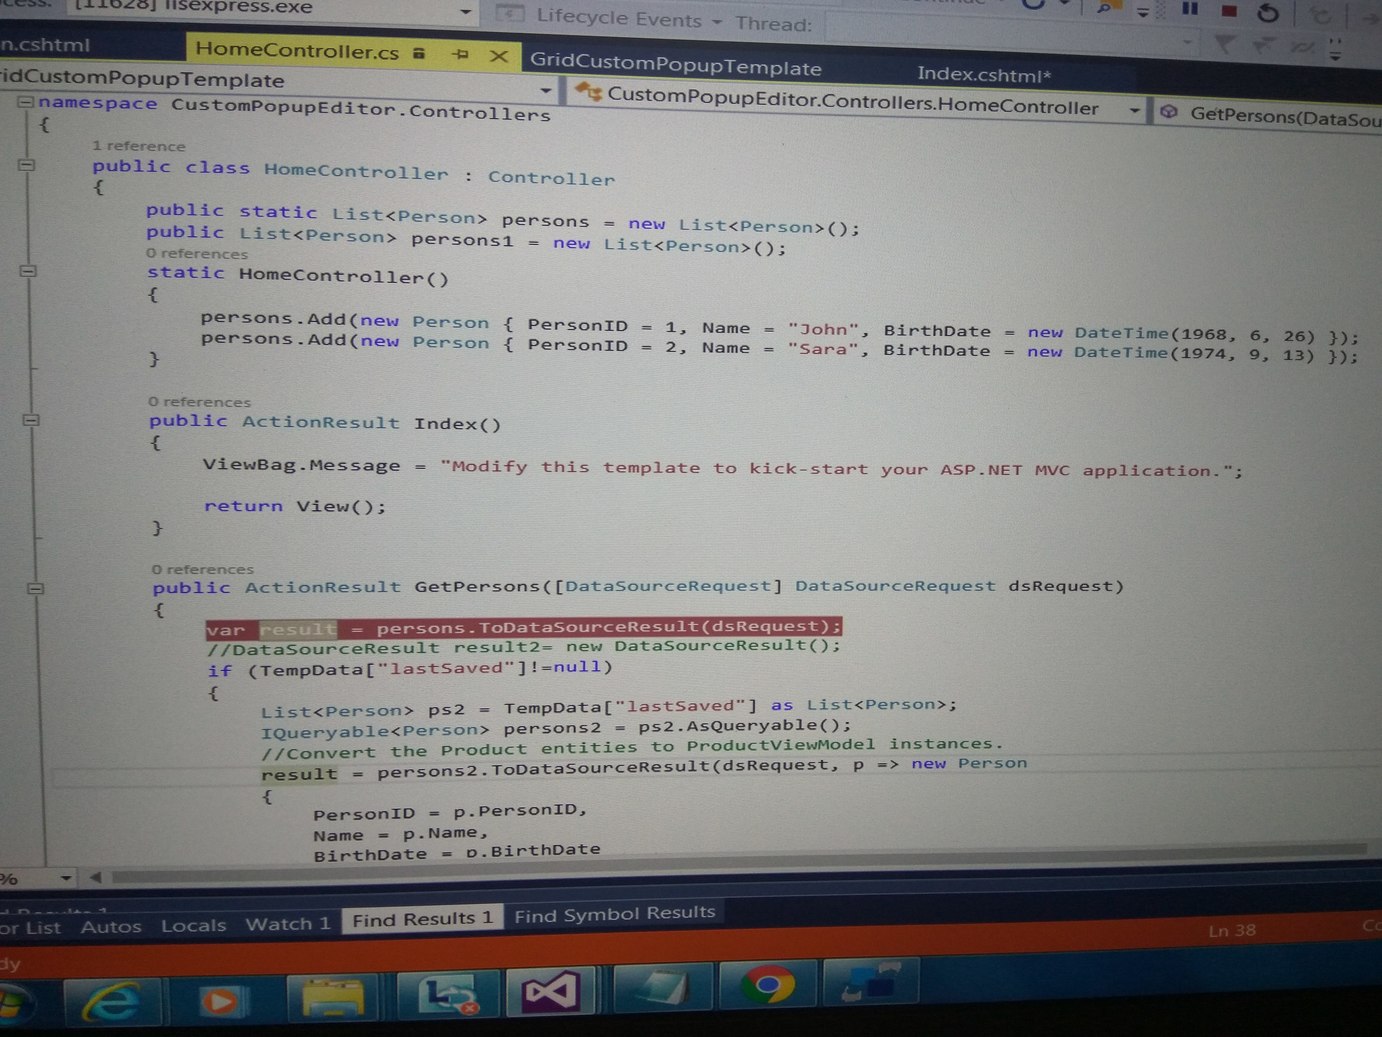Click the "John" string in persons.Add

tap(823, 329)
